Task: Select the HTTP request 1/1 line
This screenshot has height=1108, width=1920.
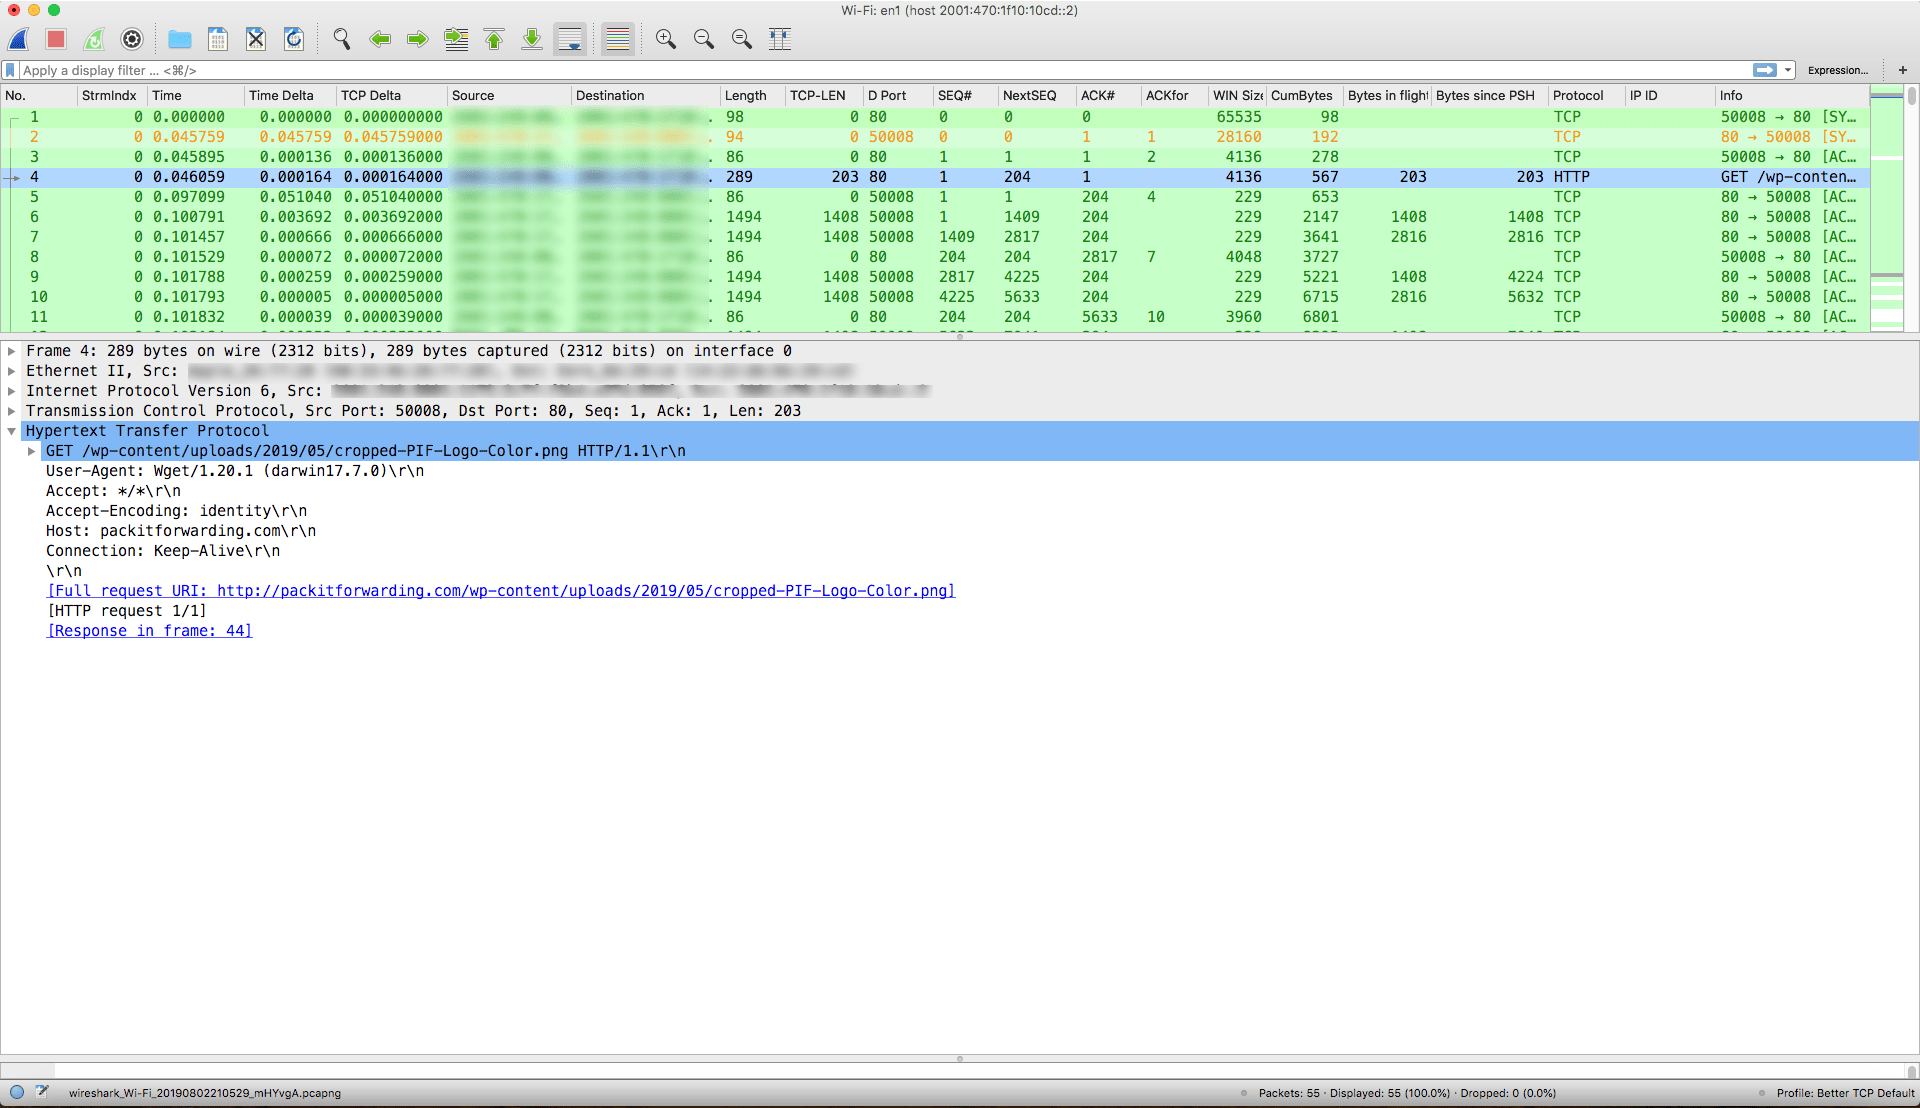Action: tap(127, 611)
